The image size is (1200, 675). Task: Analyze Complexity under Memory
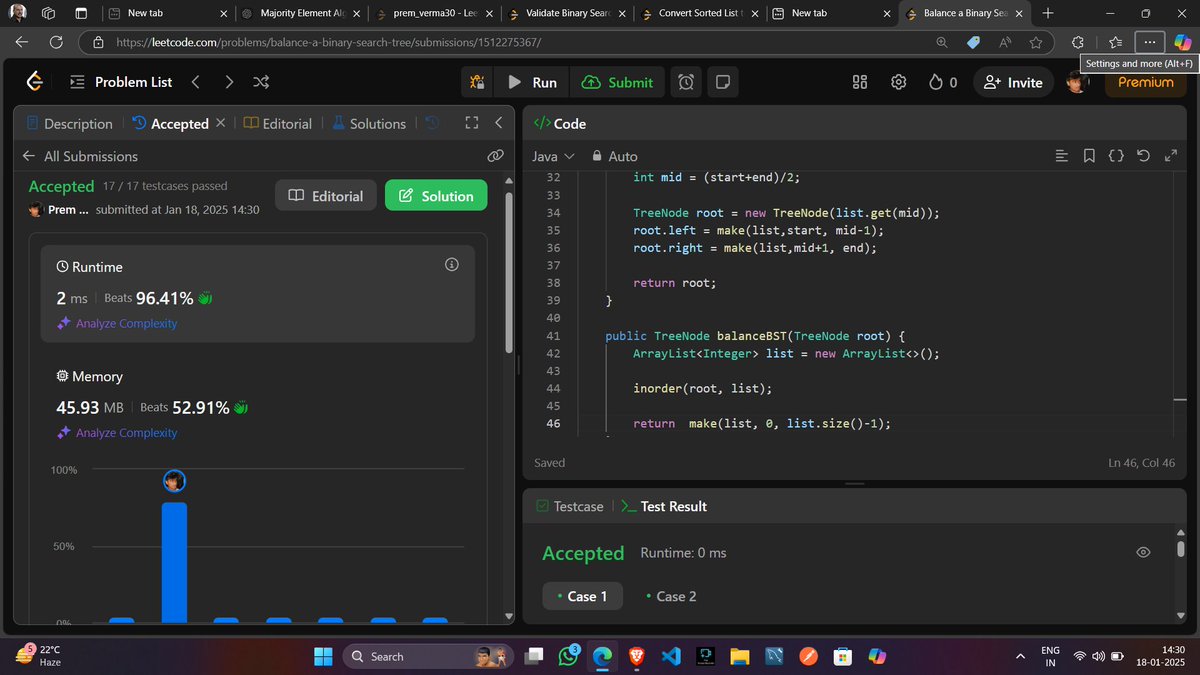(117, 433)
